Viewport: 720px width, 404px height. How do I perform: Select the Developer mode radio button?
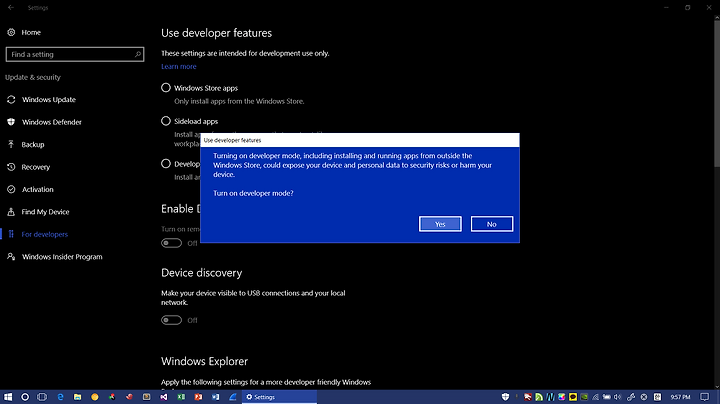tap(166, 164)
